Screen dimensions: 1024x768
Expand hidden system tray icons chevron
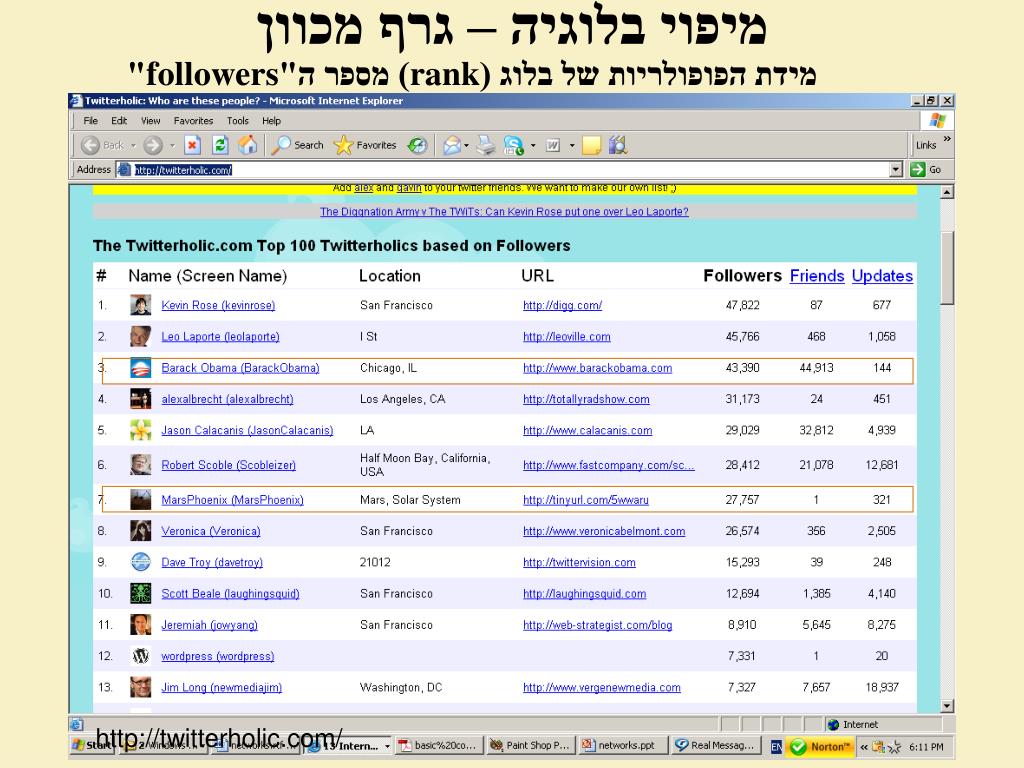(x=864, y=746)
